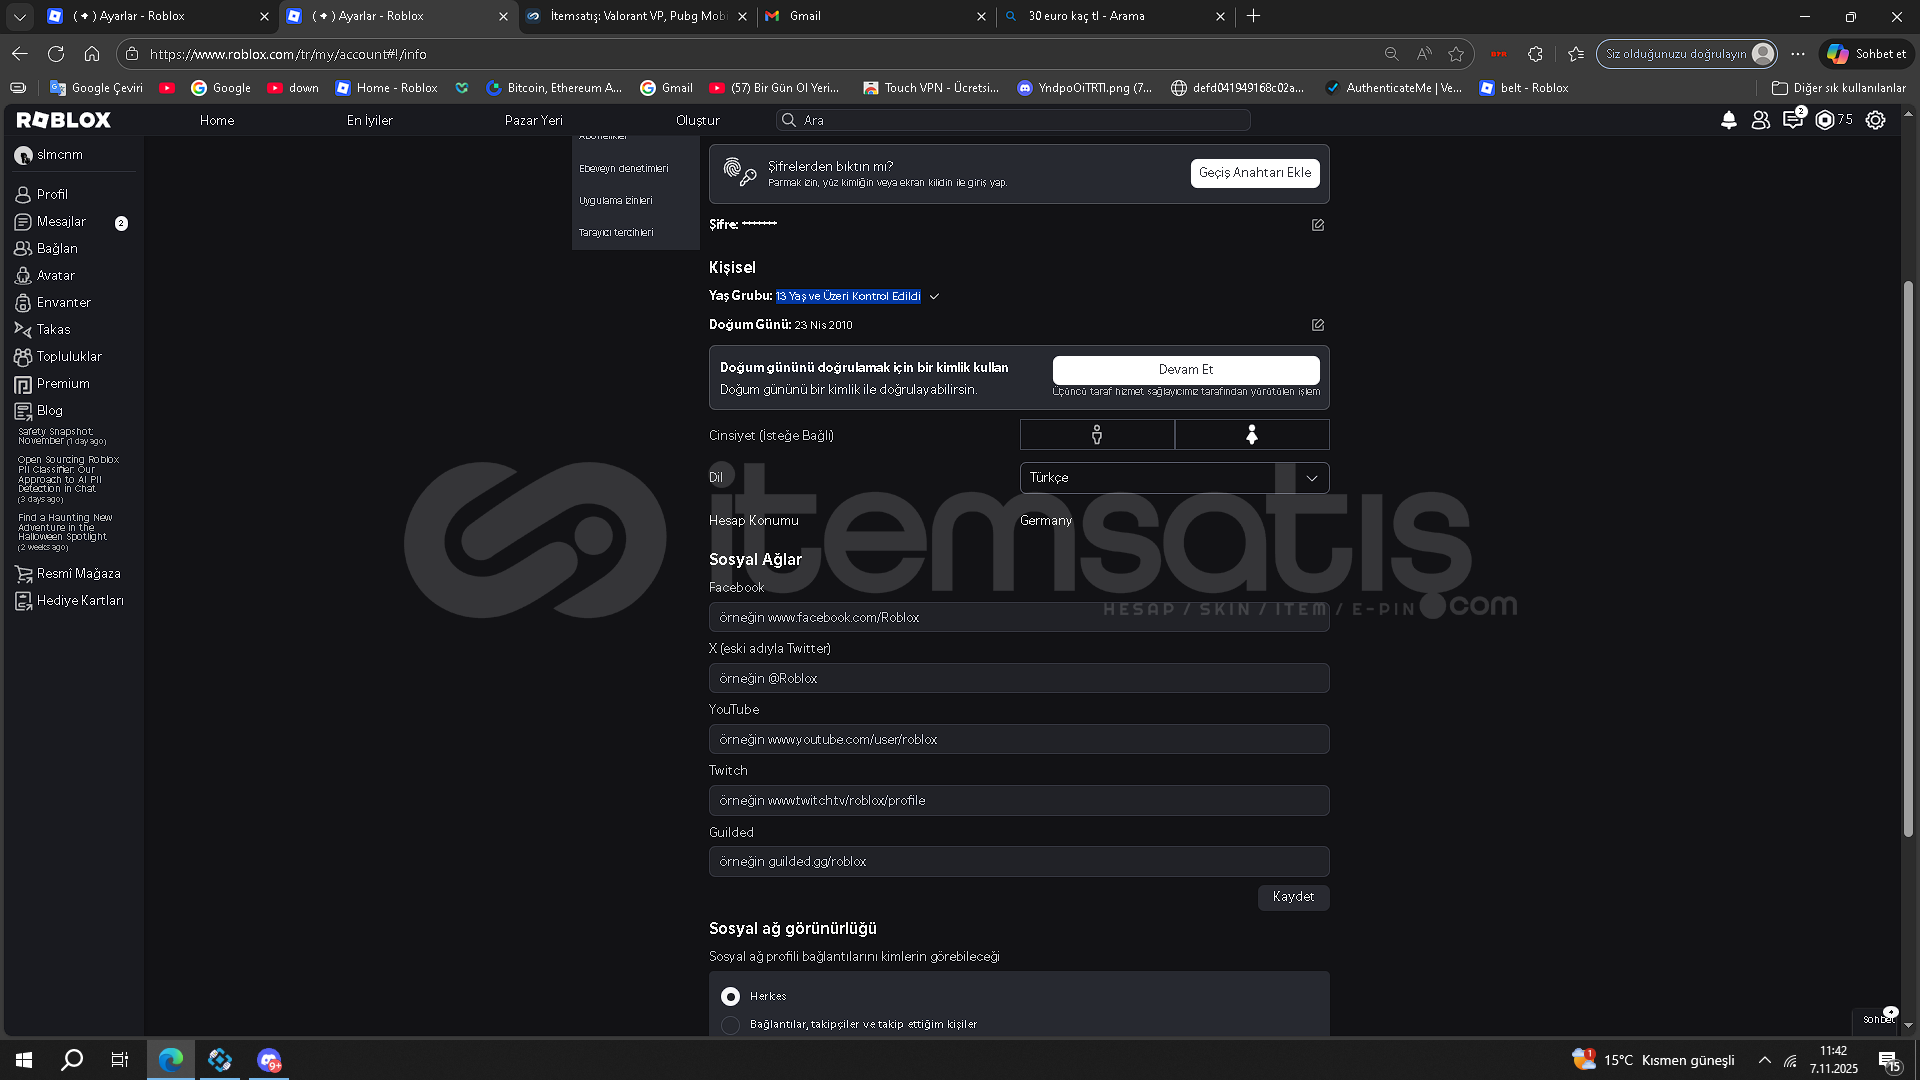Open the Türkçe language dropdown

[x=1174, y=478]
